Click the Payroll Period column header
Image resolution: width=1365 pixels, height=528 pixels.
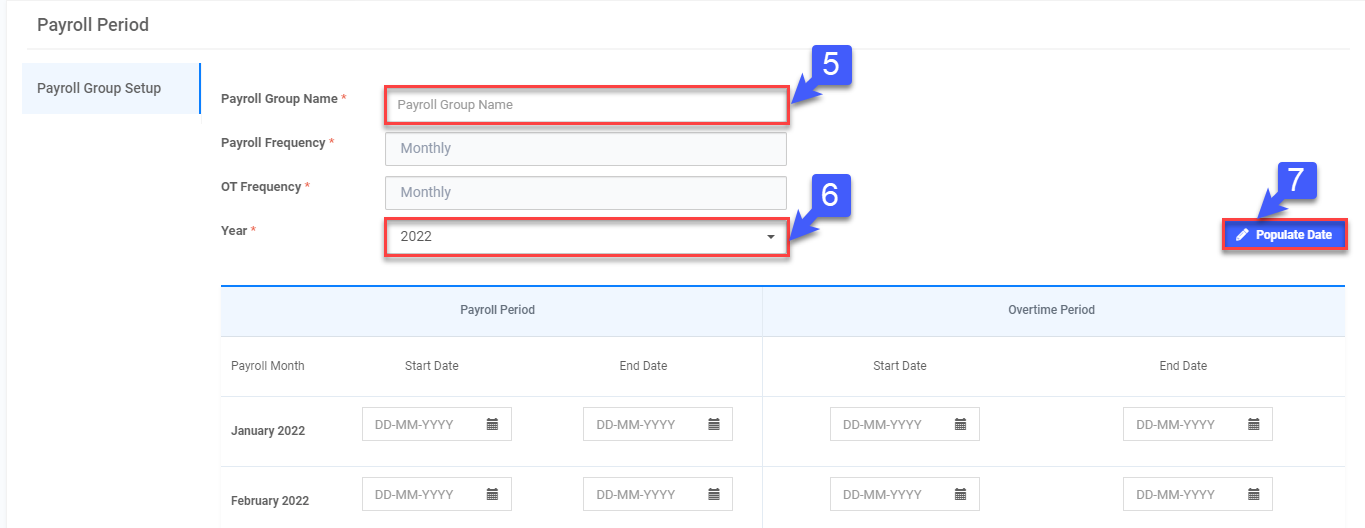[x=497, y=310]
